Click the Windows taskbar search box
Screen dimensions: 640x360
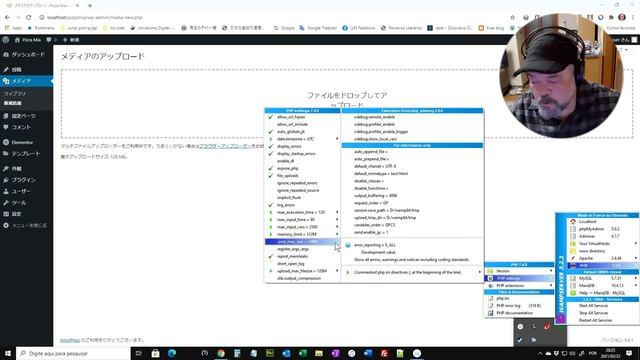pos(73,353)
